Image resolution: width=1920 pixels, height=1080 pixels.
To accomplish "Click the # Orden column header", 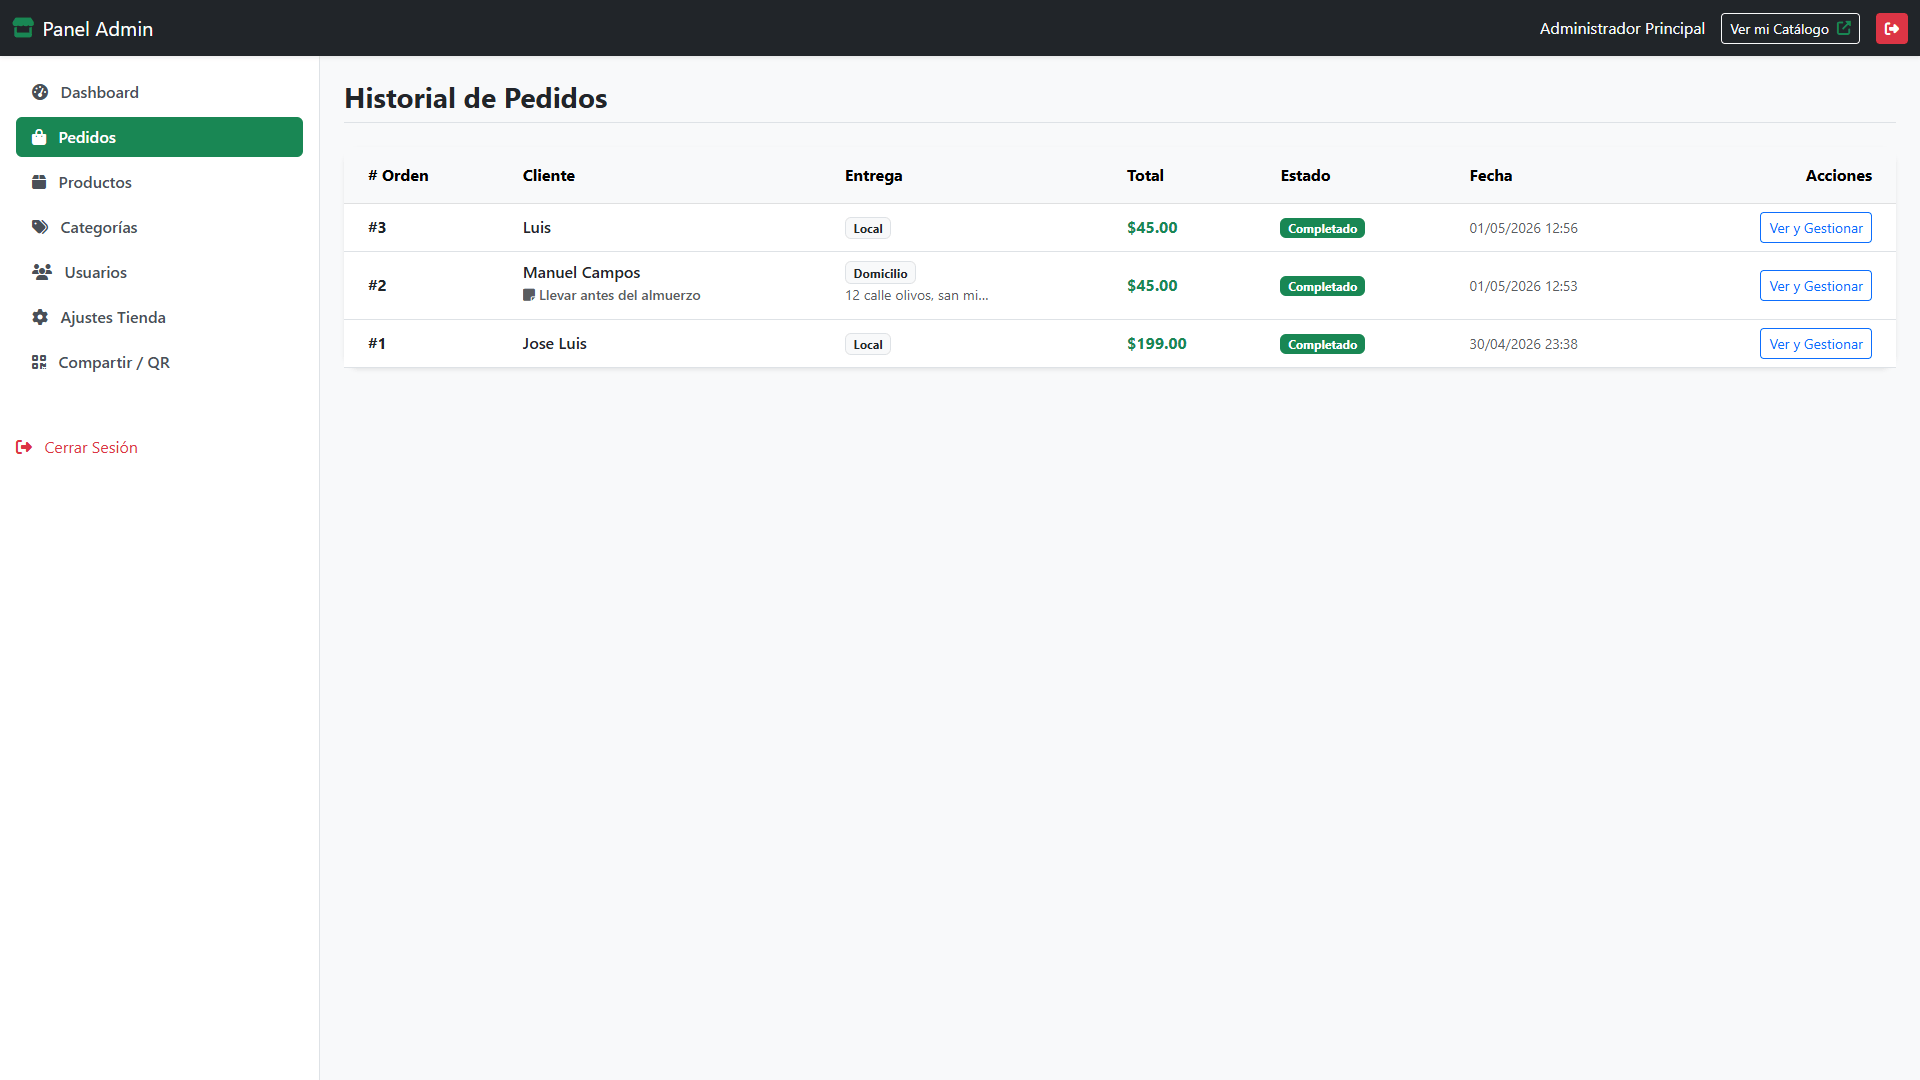I will point(398,175).
